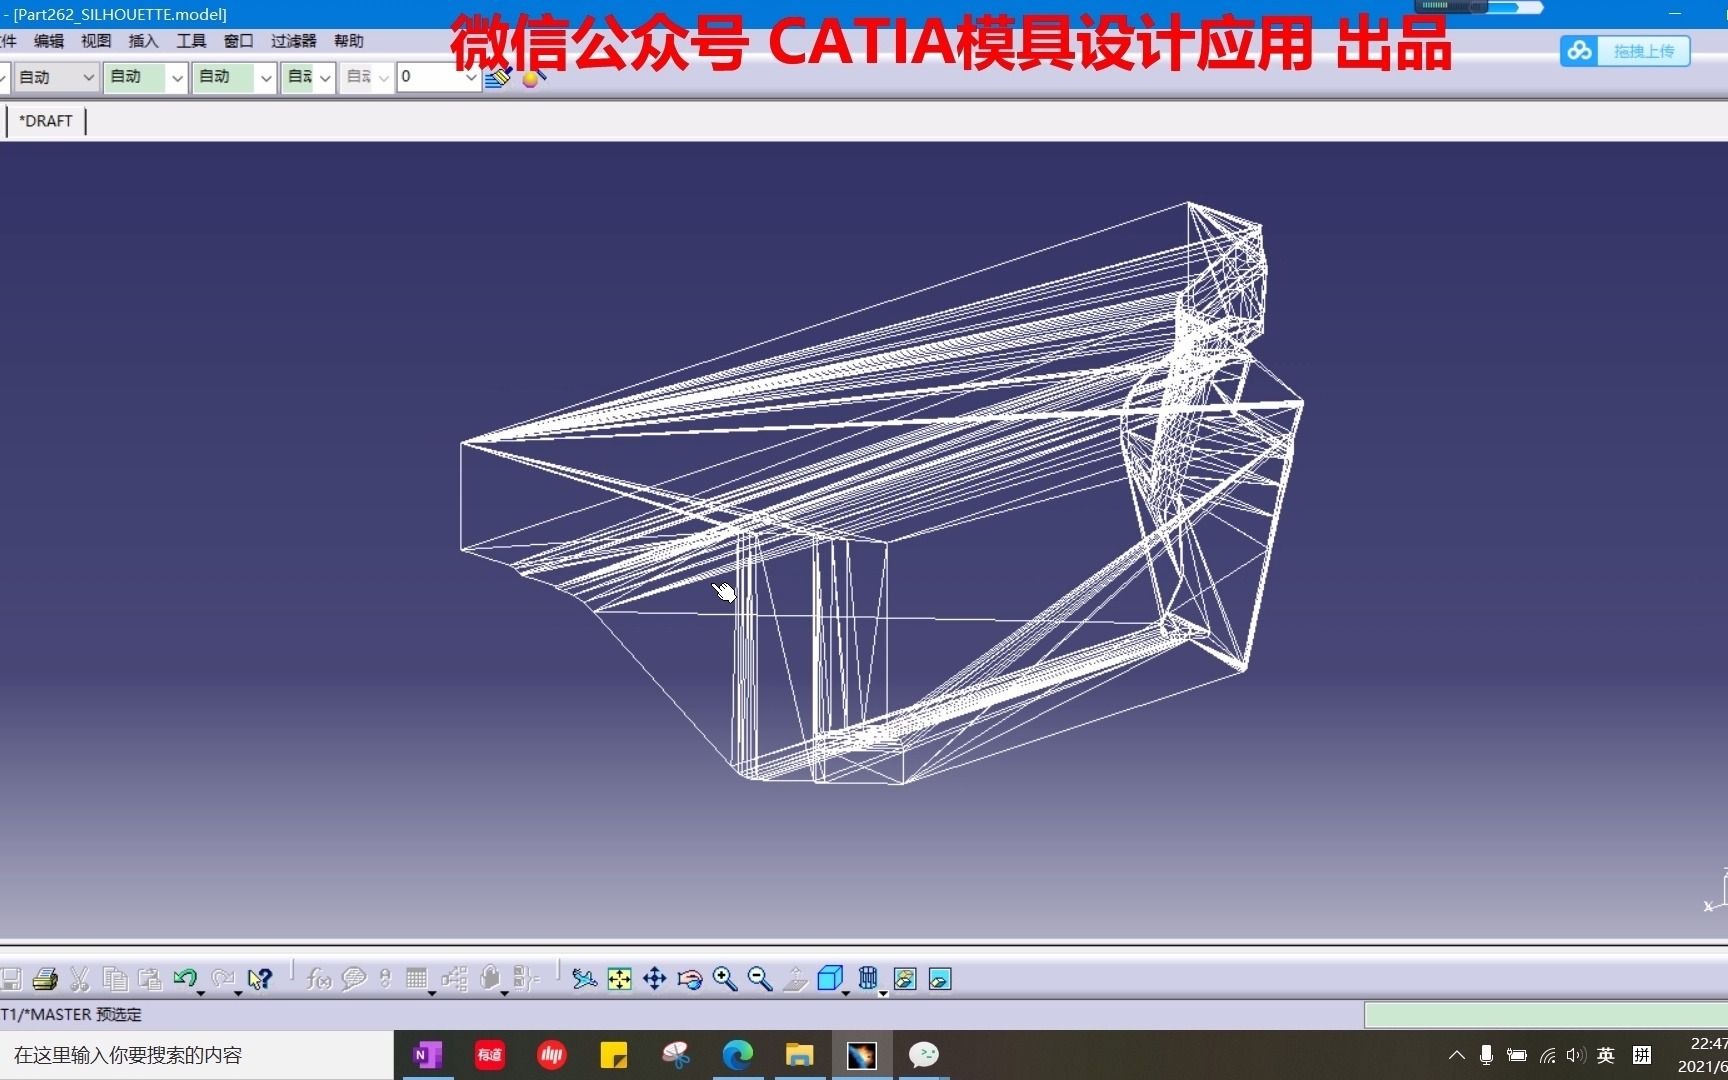Expand the padlock flyout arrow
The height and width of the screenshot is (1080, 1728).
(505, 992)
